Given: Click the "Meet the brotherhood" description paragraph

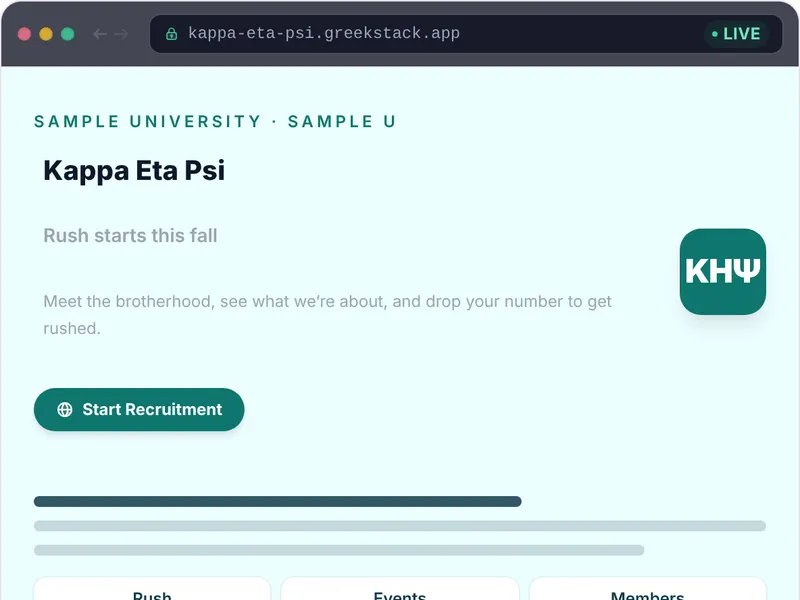Looking at the screenshot, I should (x=327, y=314).
